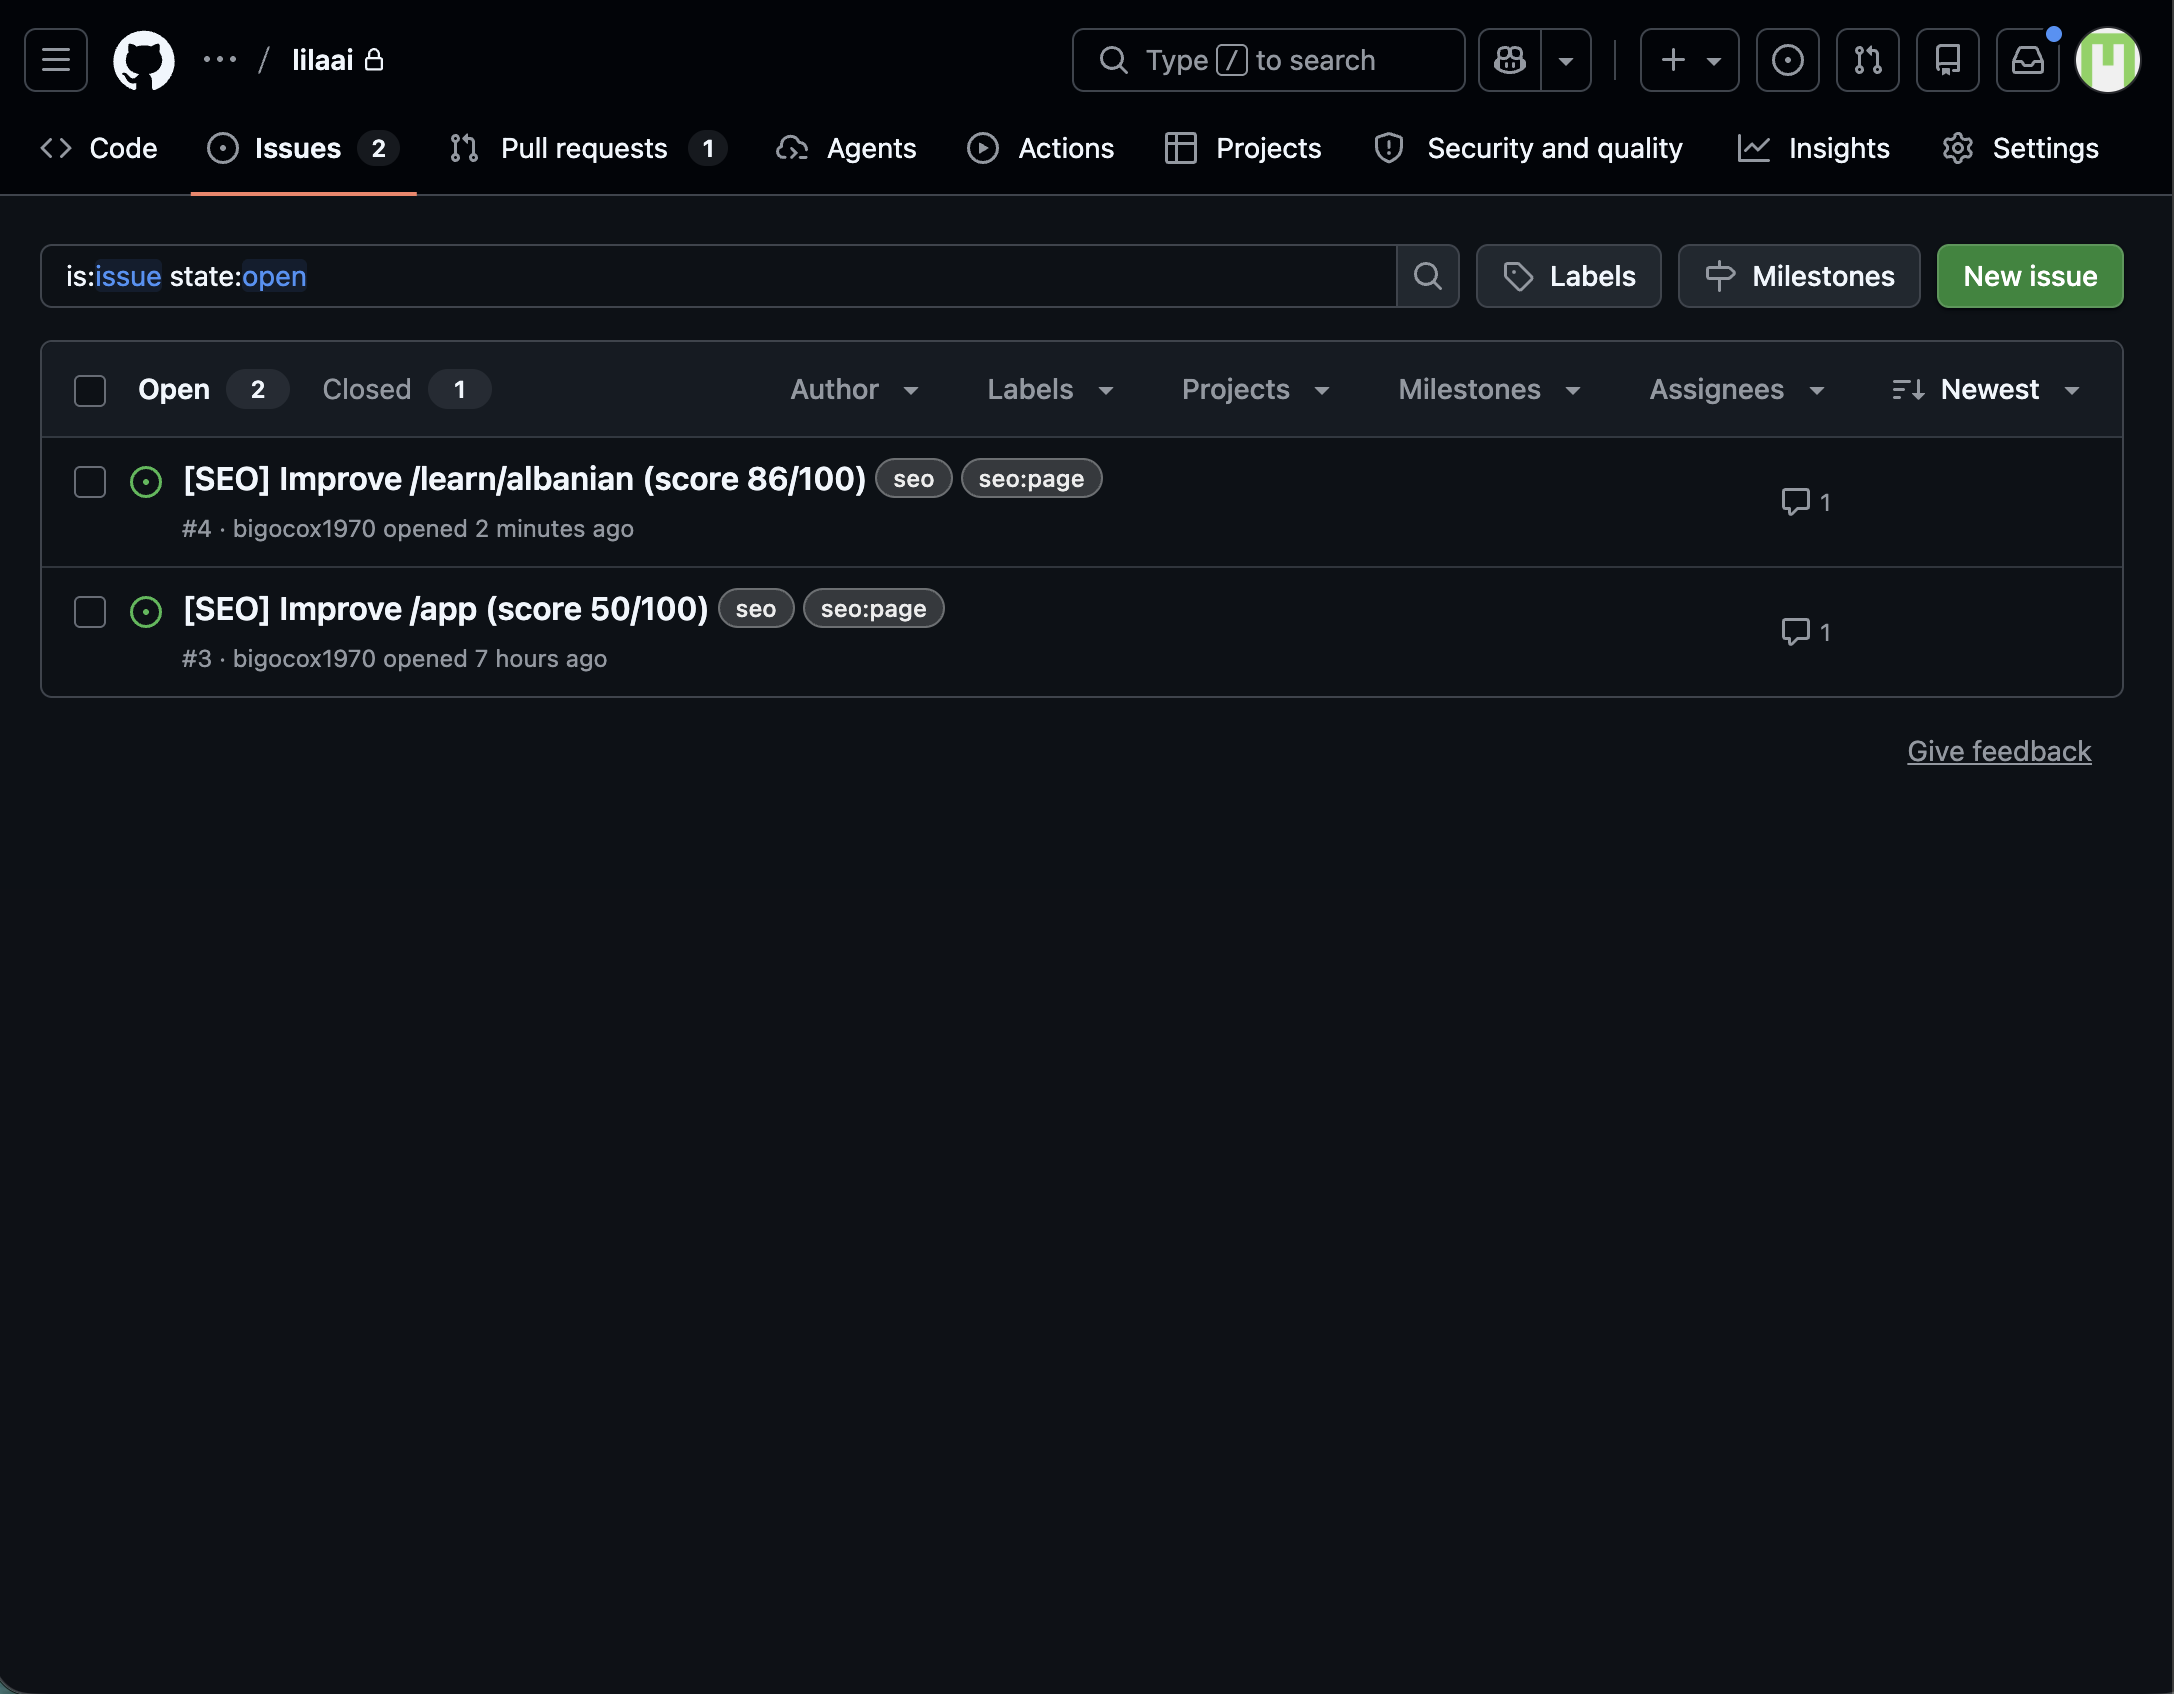The width and height of the screenshot is (2174, 1694).
Task: Open the hamburger navigation menu
Action: pos(56,60)
